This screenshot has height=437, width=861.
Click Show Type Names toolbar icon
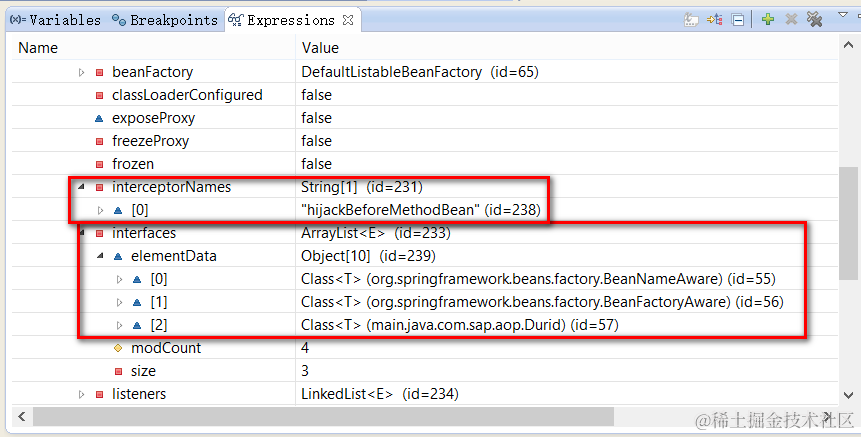691,20
